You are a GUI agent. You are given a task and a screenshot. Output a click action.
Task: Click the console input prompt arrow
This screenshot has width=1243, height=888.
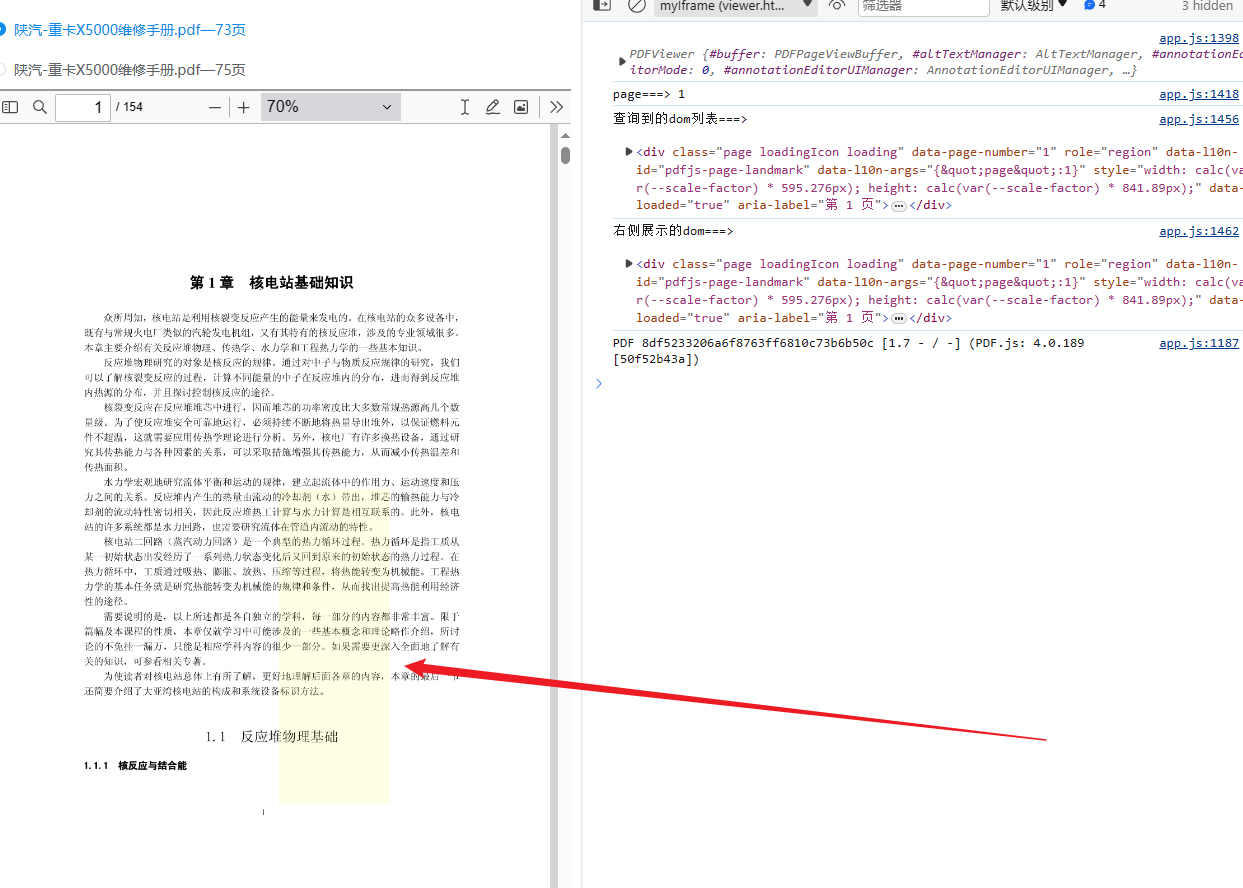pos(599,383)
